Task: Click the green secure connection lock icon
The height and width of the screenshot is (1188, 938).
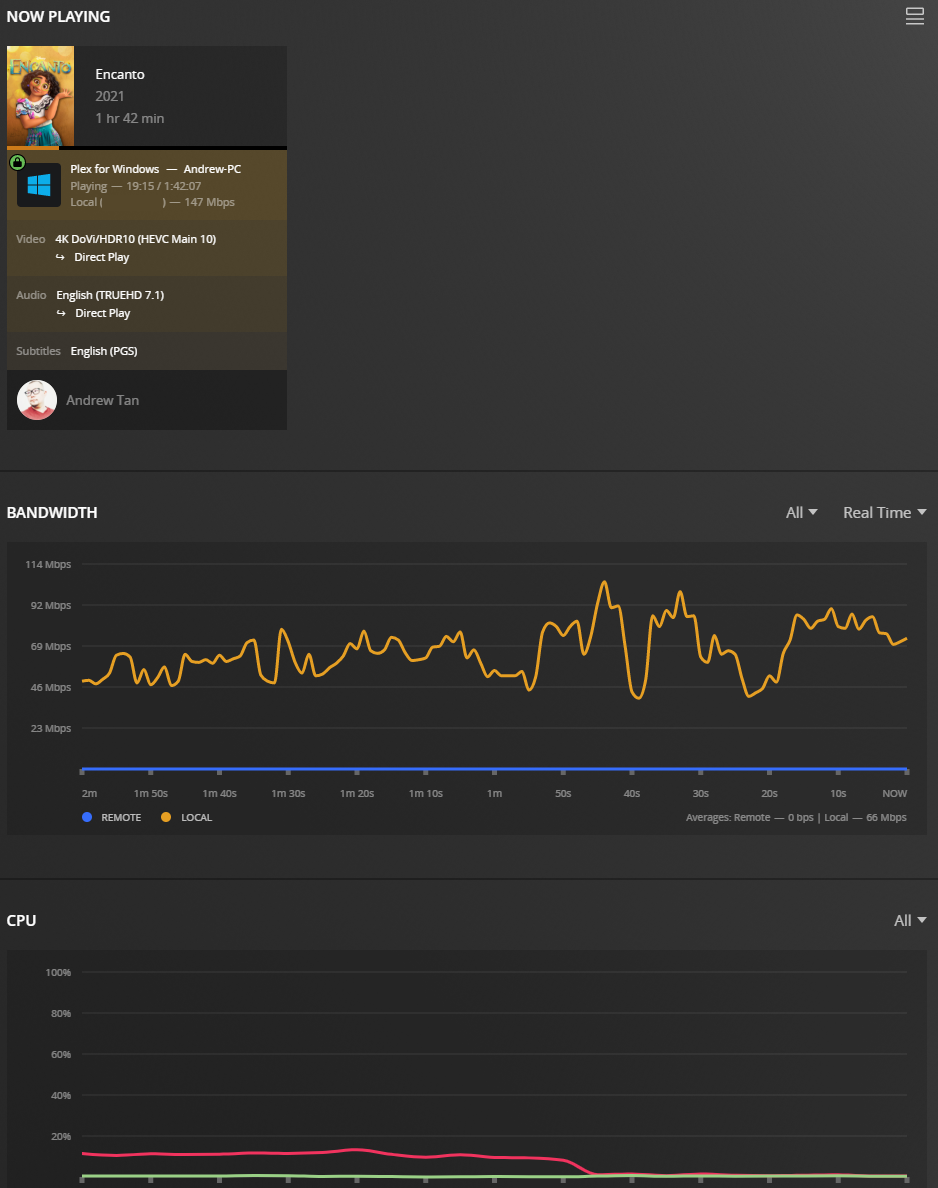Action: [17, 162]
